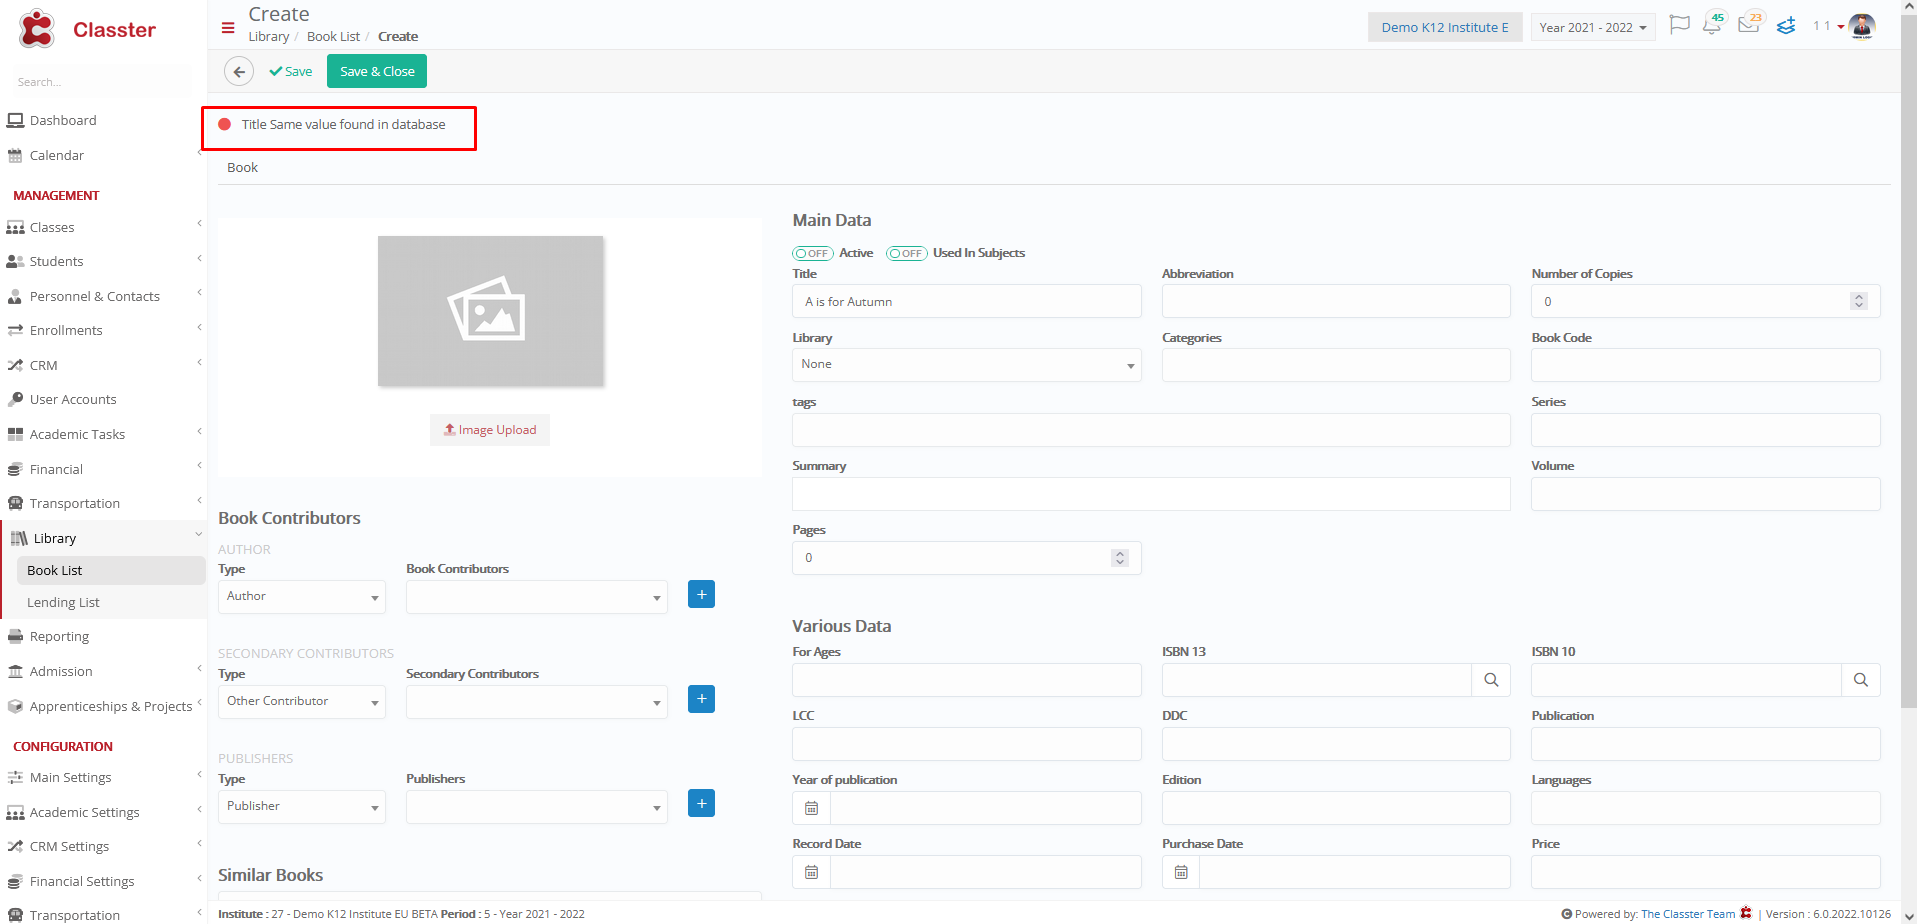Viewport: 1917px width, 924px height.
Task: Search ISBN 13 with magnifier icon
Action: [x=1491, y=680]
